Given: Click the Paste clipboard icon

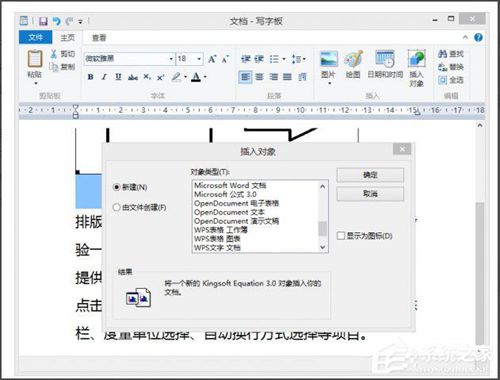Looking at the screenshot, I should point(35,59).
